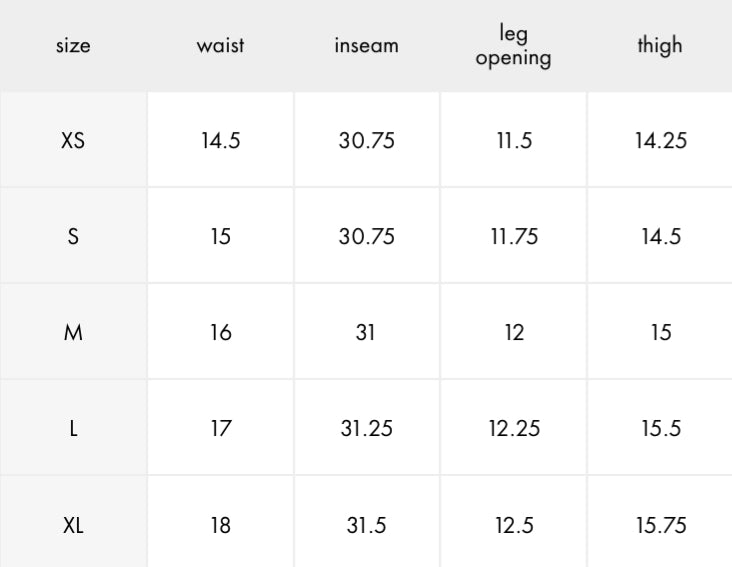
Task: Click the XL thigh value 15.75
Action: [x=660, y=527]
